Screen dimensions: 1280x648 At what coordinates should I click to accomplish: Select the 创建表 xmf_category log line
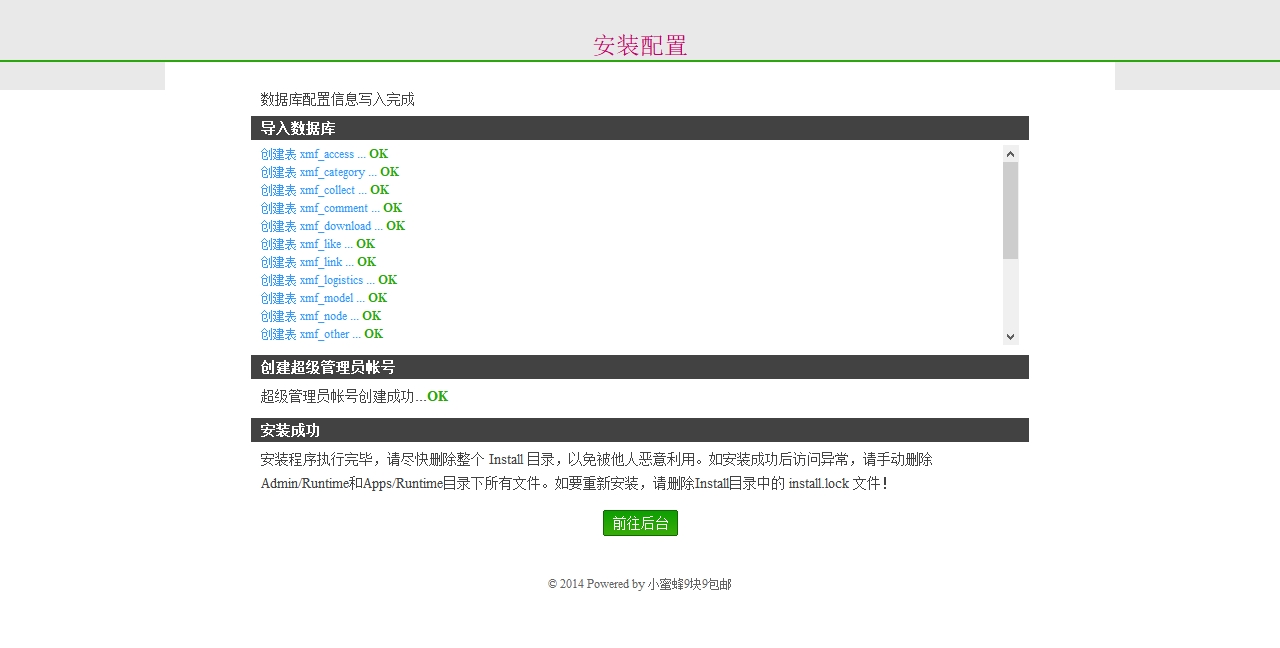pos(329,172)
